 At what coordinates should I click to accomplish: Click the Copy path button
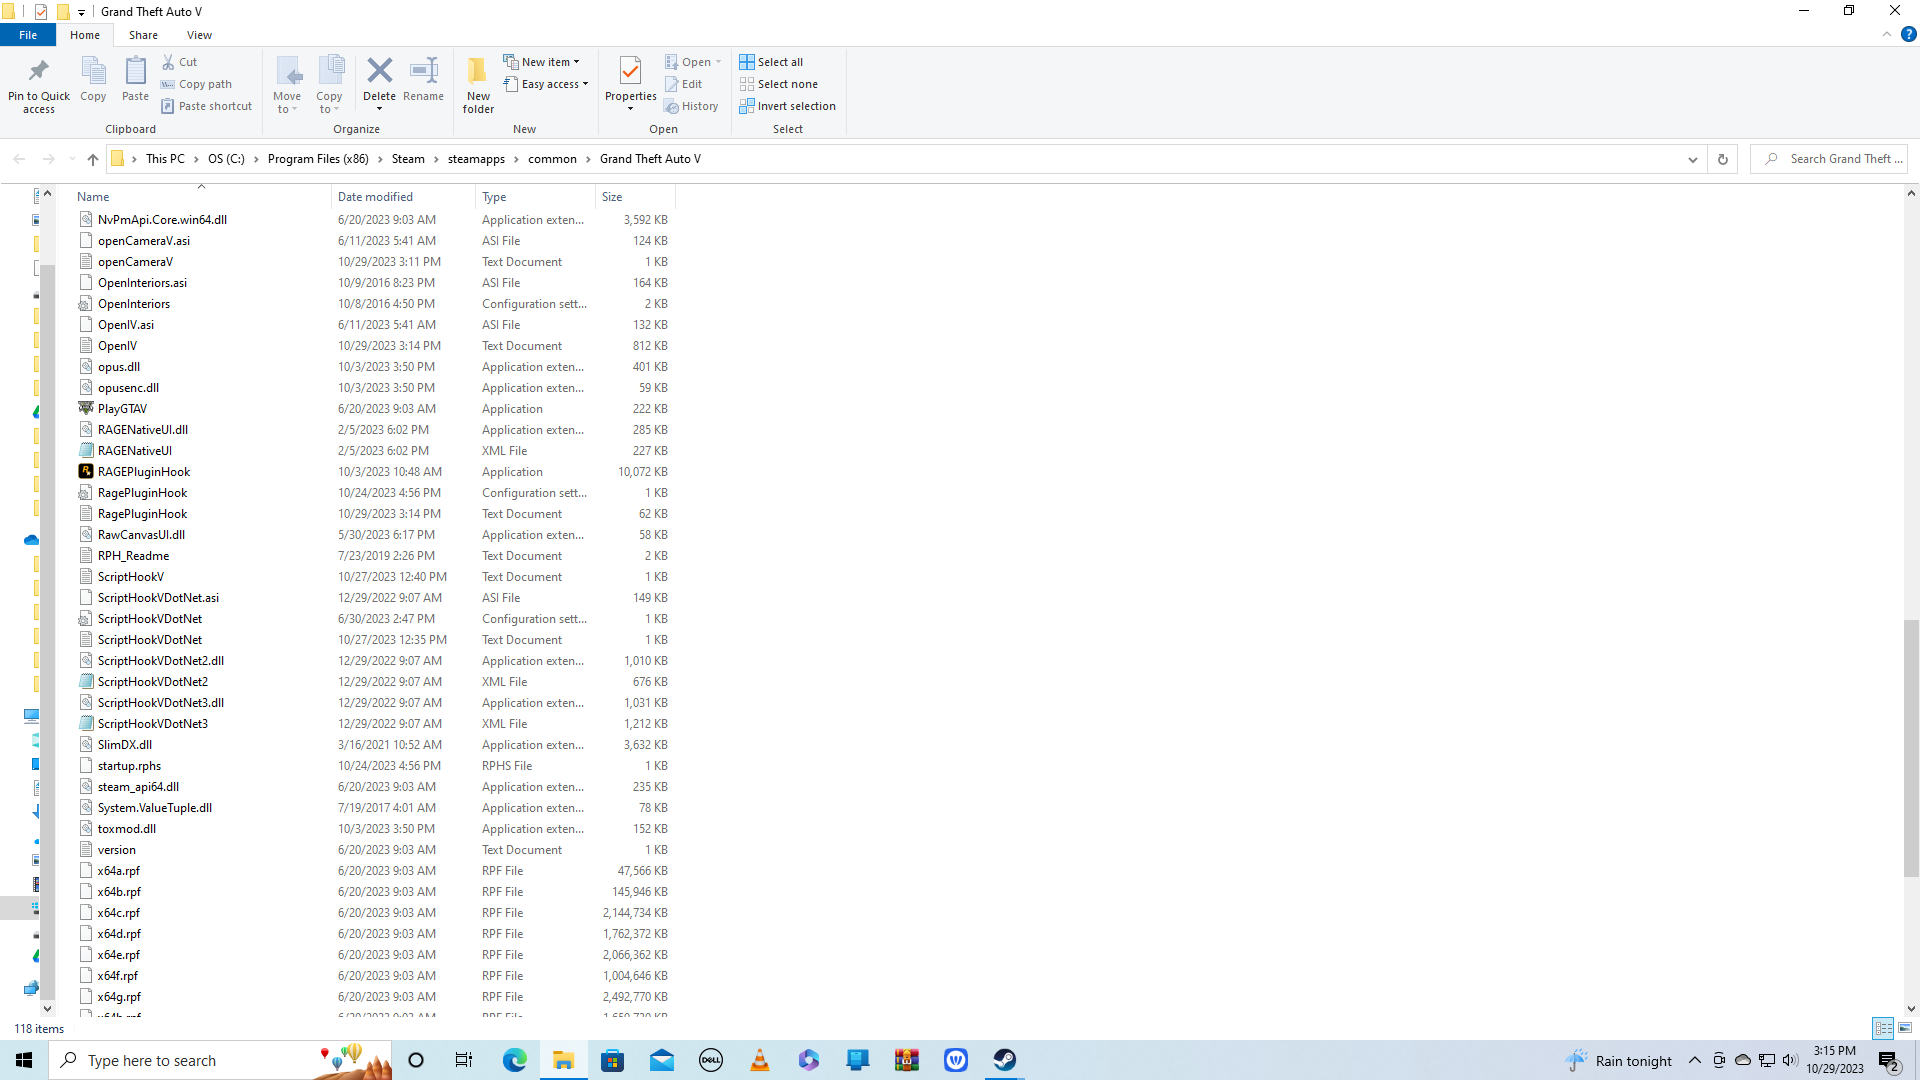pos(197,84)
